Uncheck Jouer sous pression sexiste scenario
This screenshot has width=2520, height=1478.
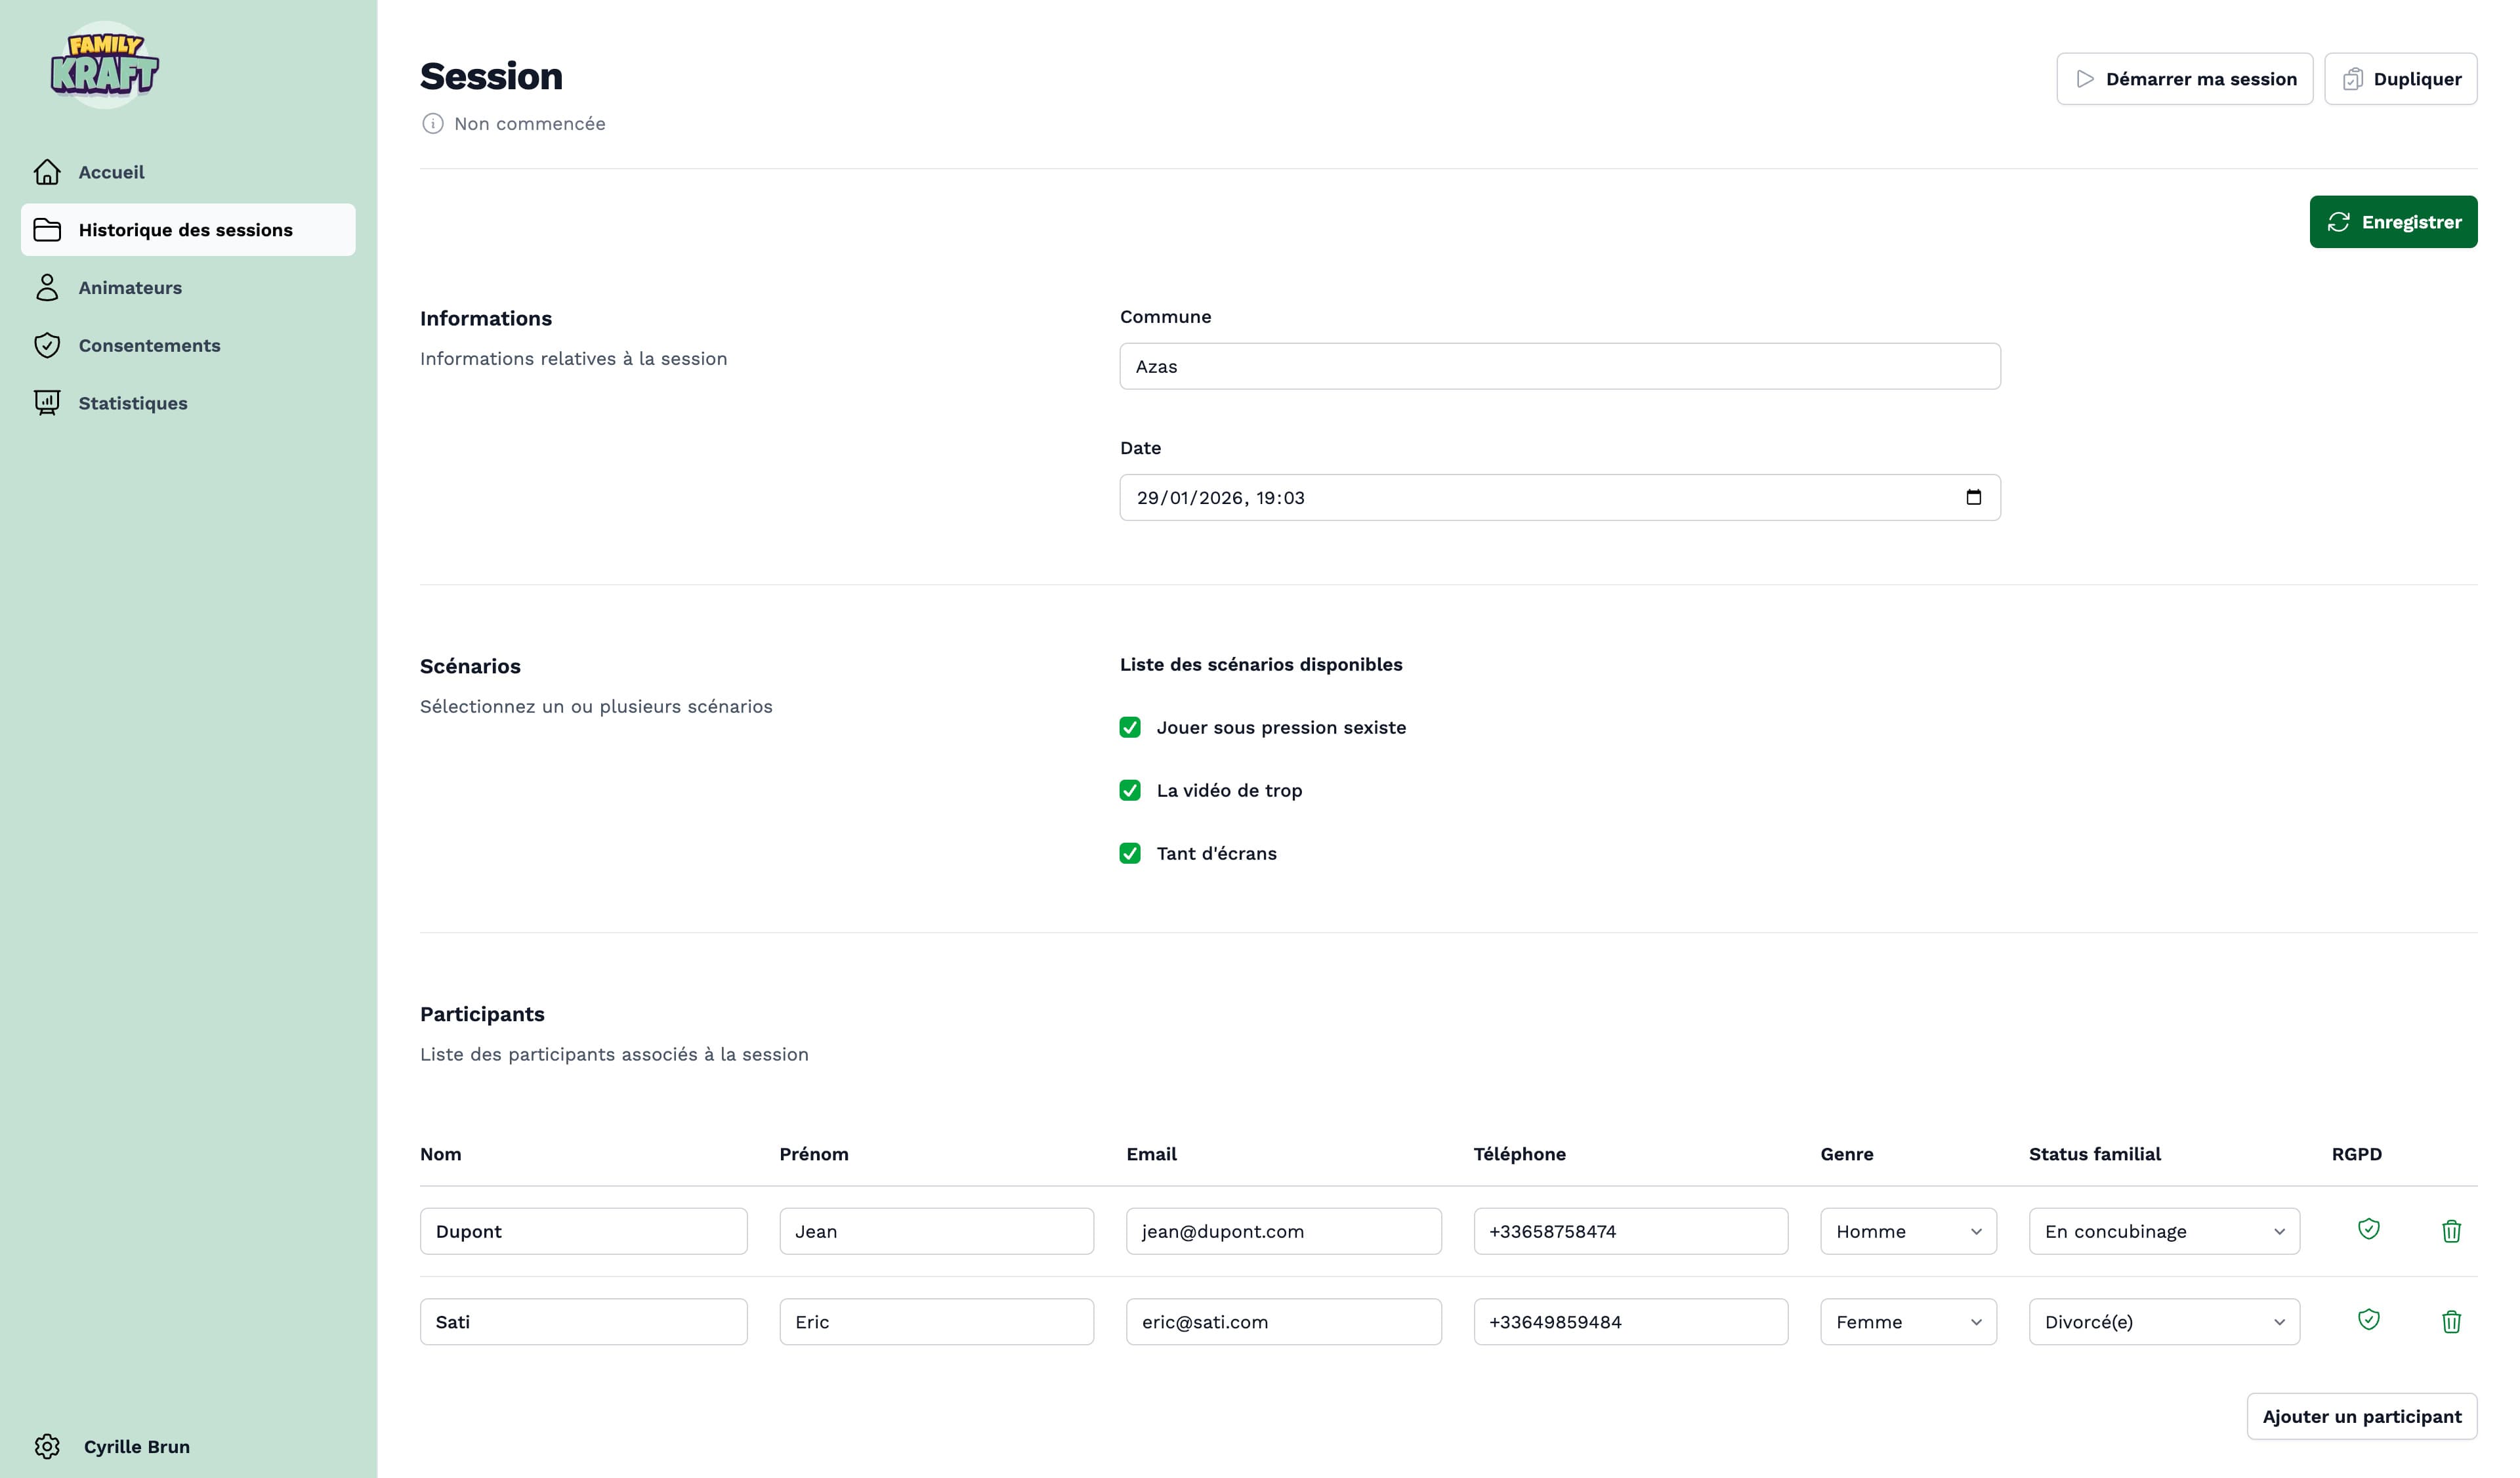coord(1130,727)
